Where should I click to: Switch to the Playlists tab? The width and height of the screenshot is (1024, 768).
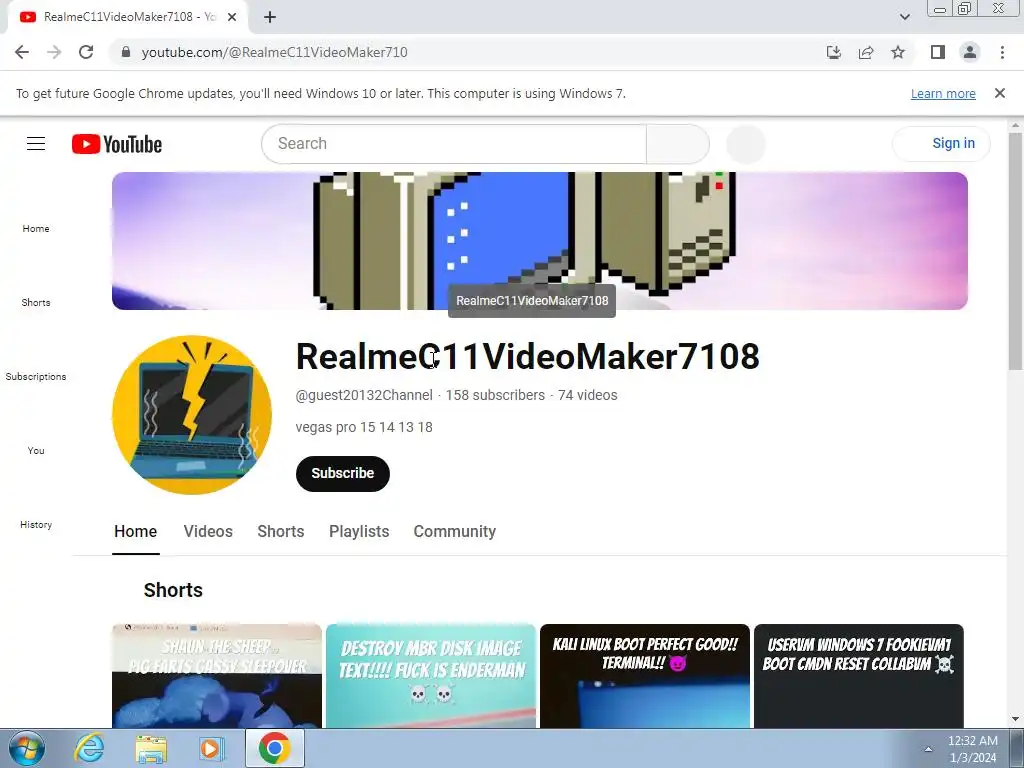[359, 532]
